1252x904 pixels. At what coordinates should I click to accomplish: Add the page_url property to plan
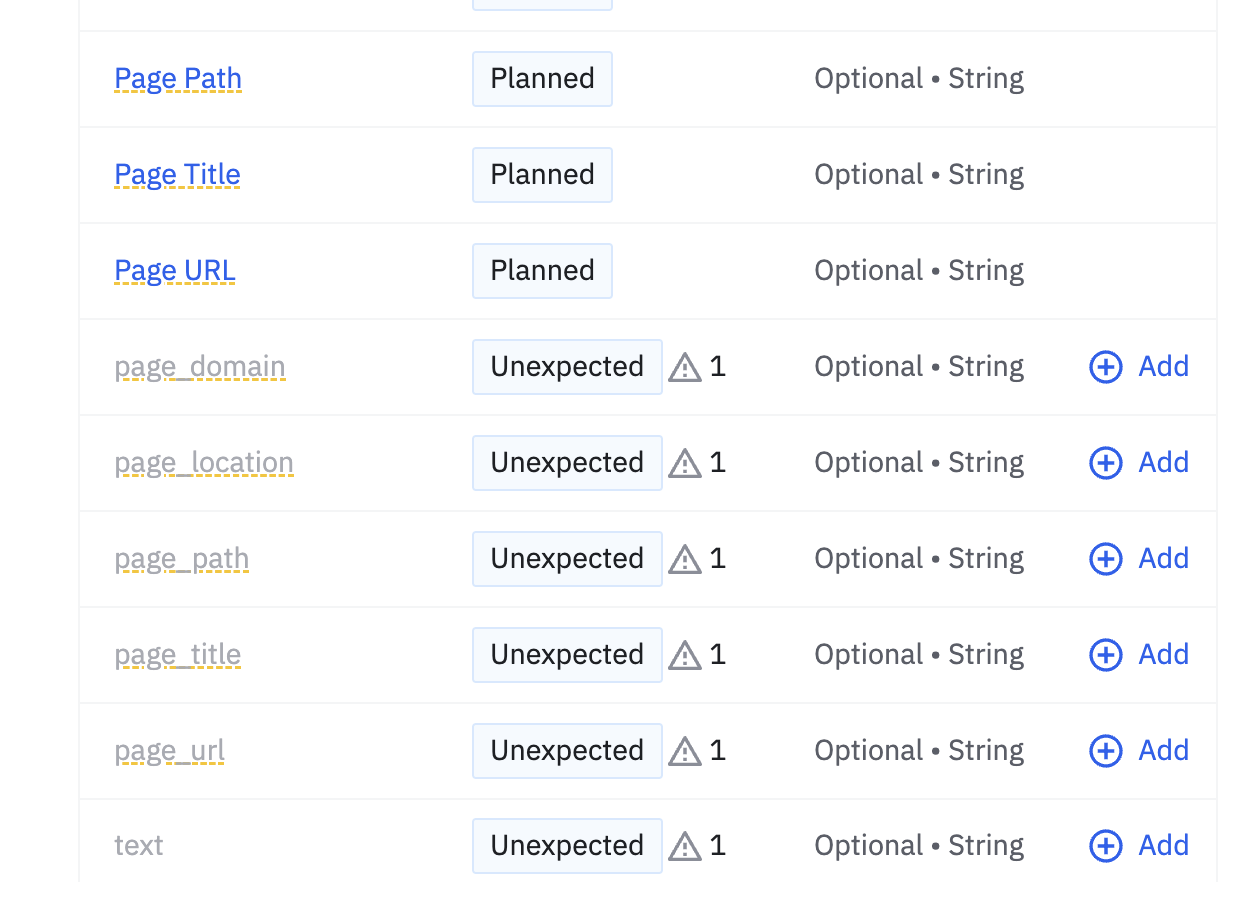tap(1139, 751)
